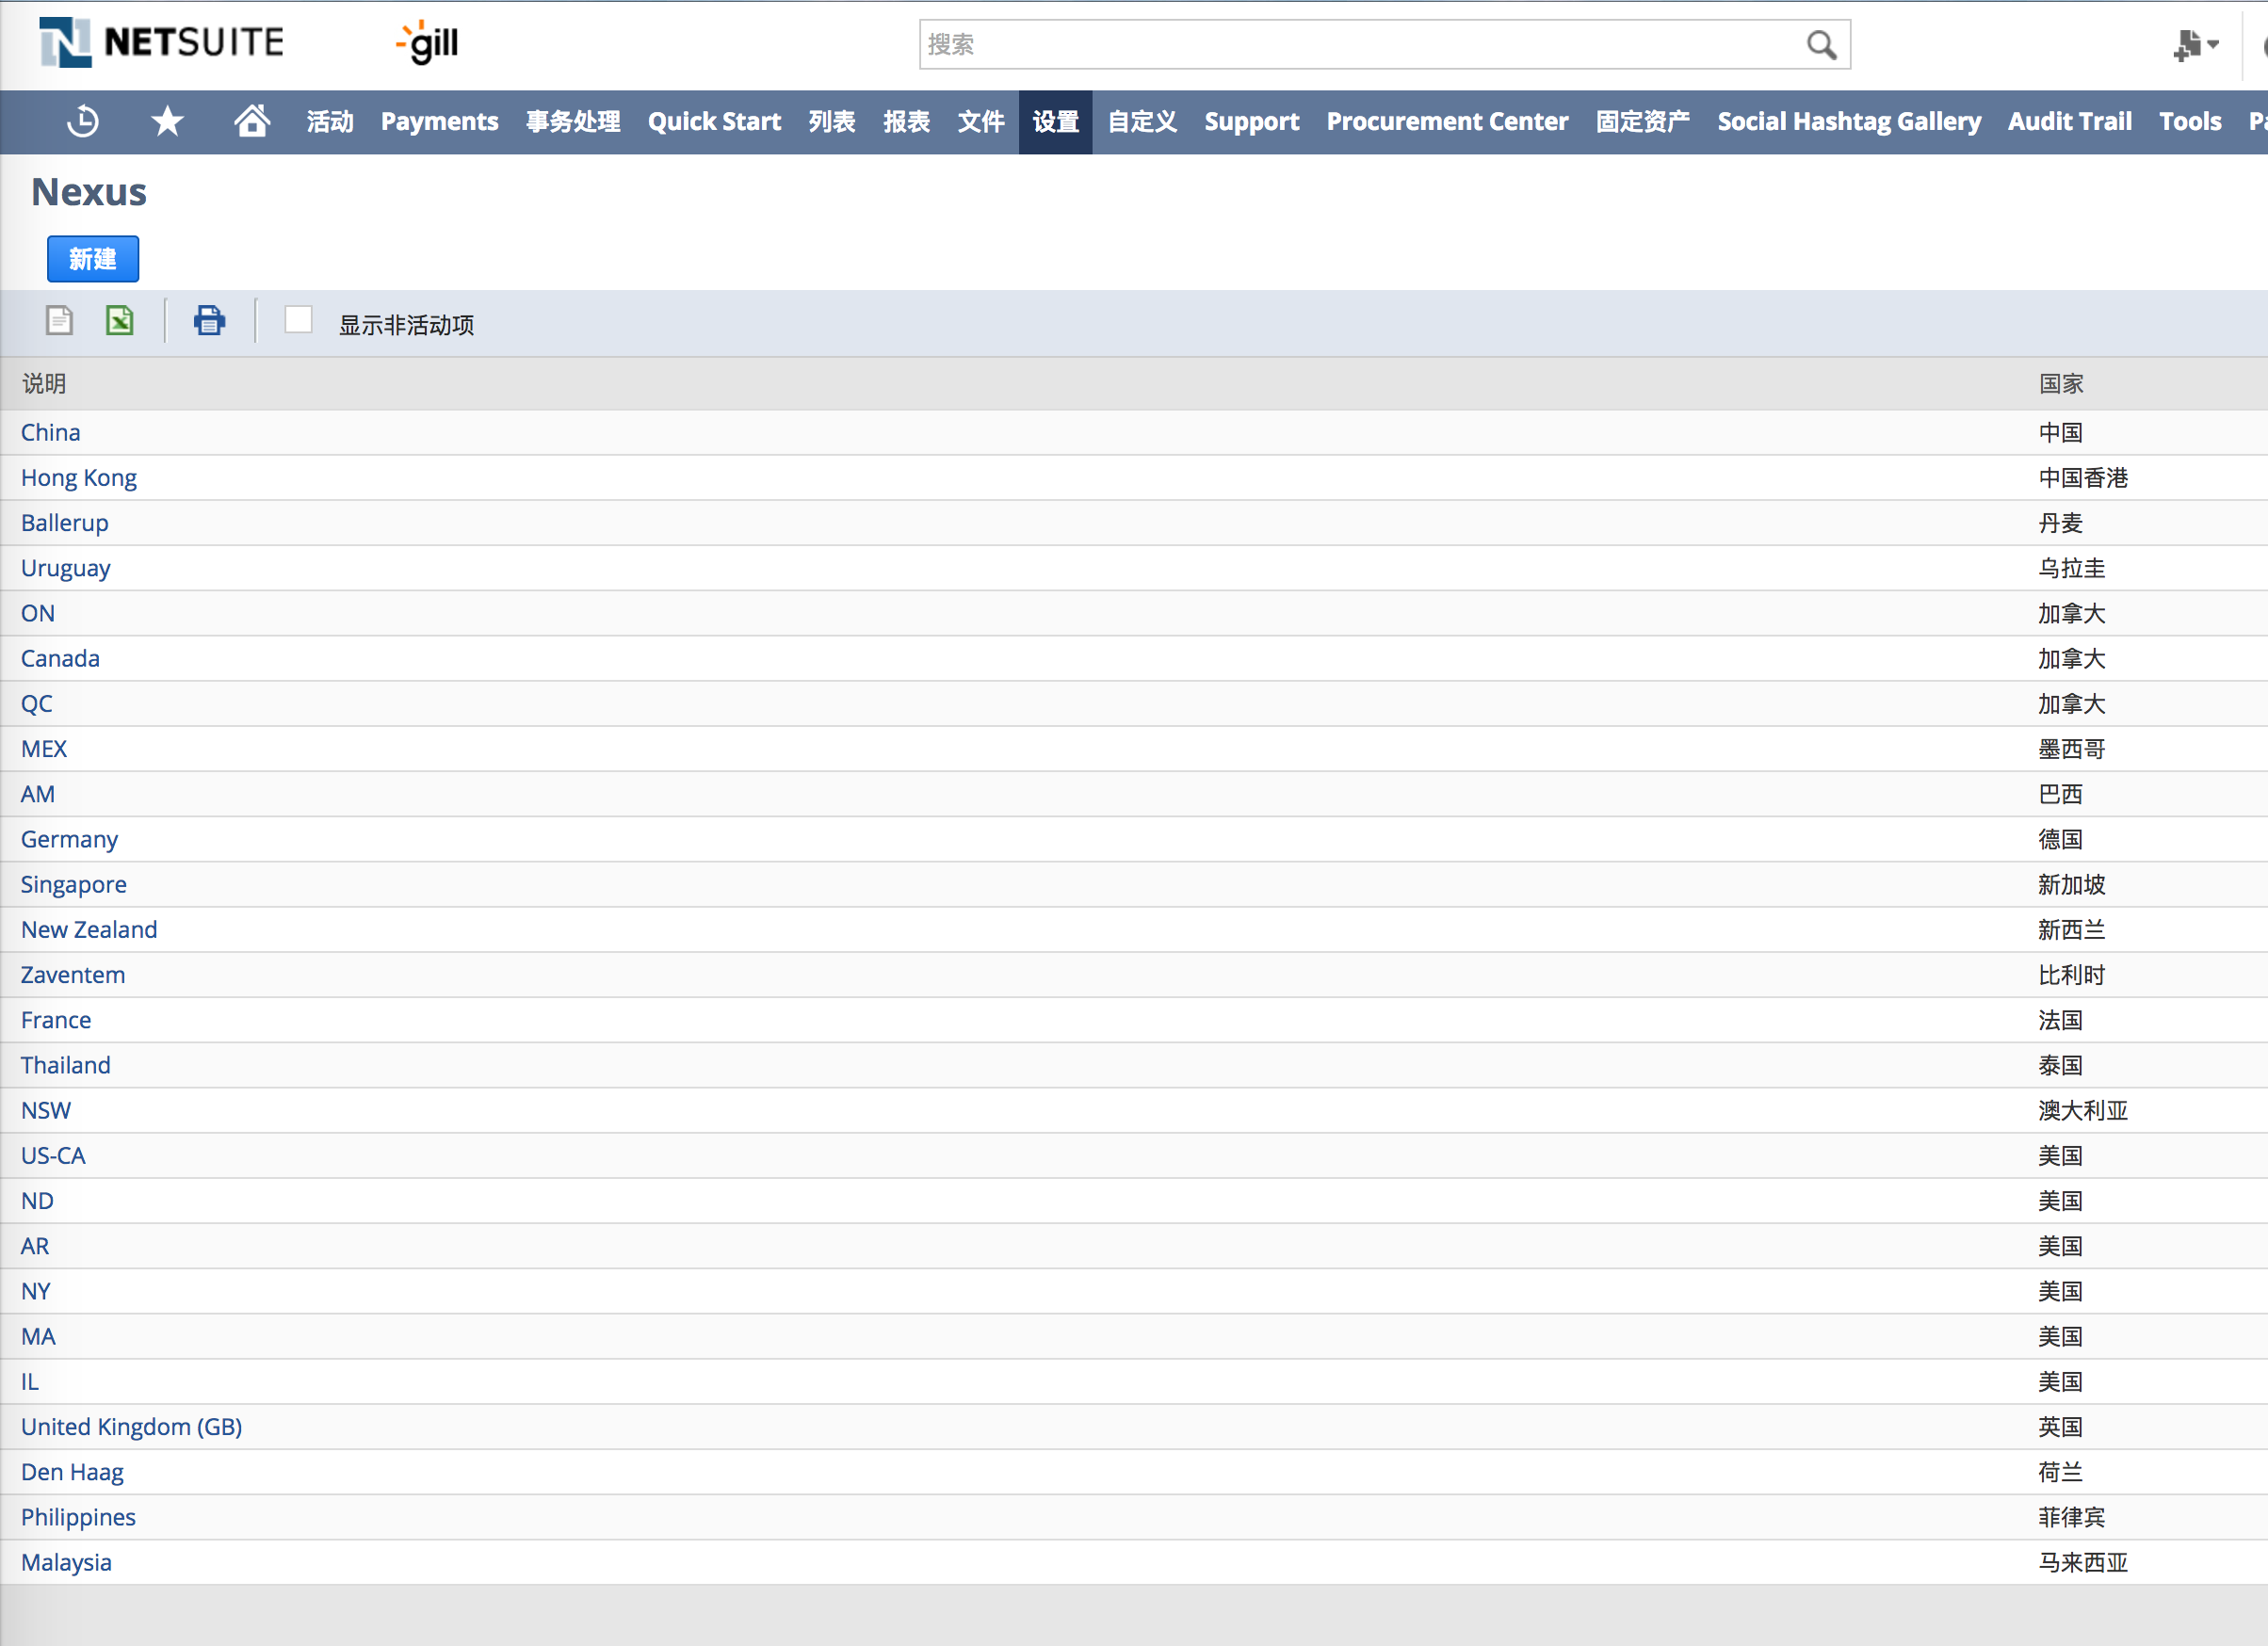Open the Social Hashtag Gallery menu
This screenshot has width=2268, height=1646.
click(1848, 122)
